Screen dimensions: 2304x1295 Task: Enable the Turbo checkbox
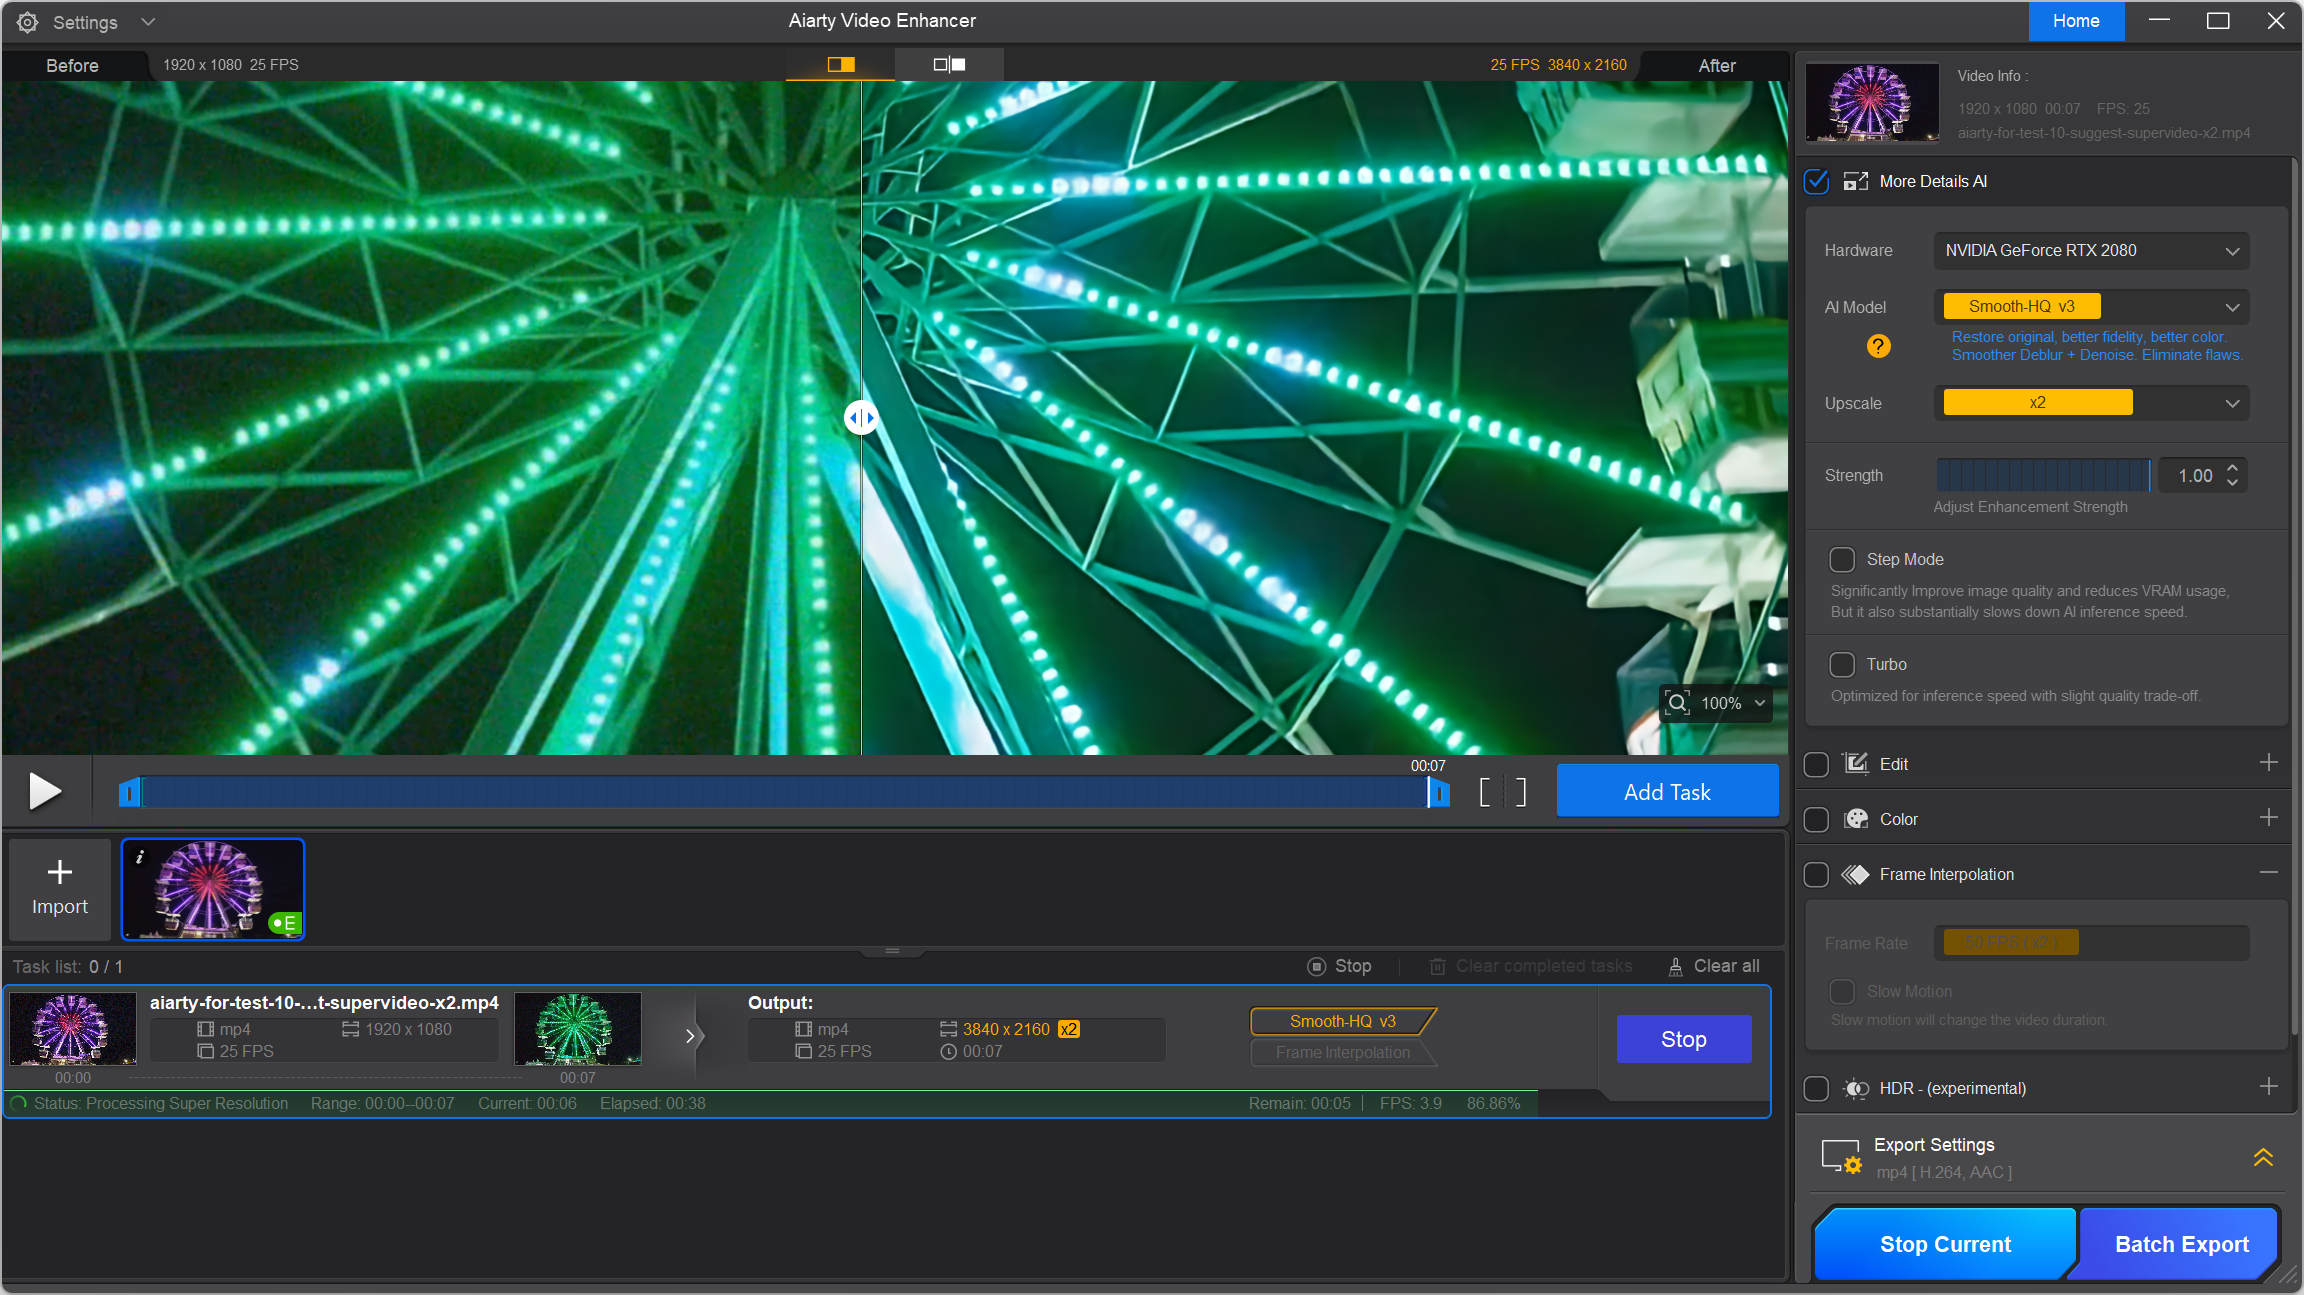1842,664
